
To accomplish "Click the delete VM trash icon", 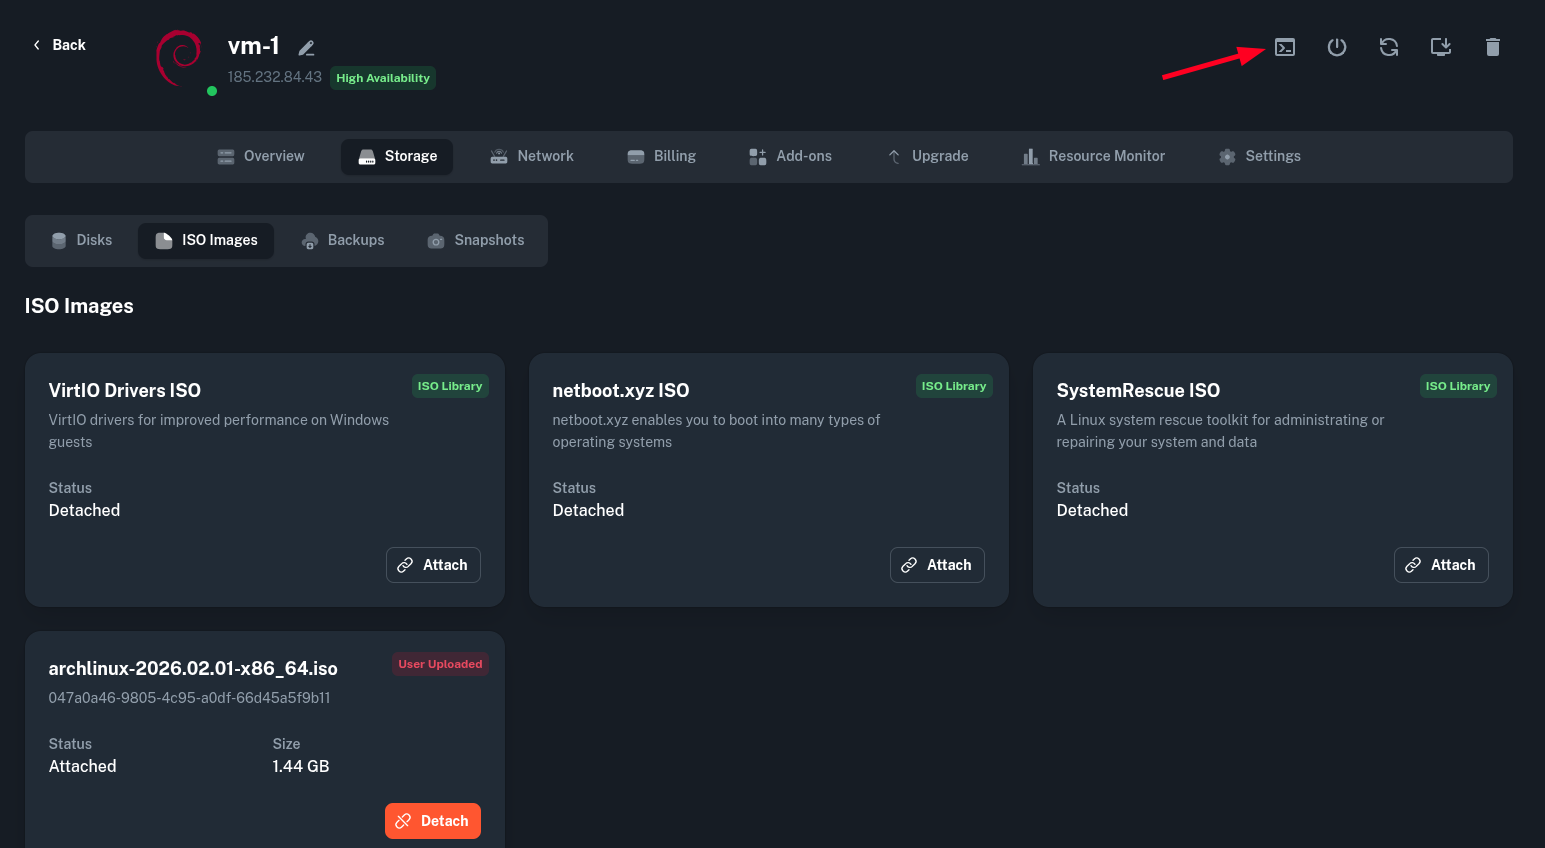I will tap(1492, 47).
